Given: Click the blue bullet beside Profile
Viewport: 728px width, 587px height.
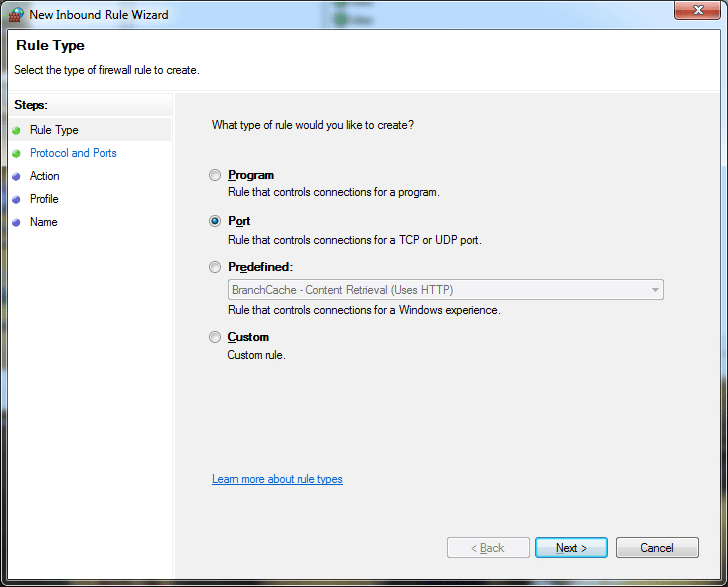Looking at the screenshot, I should [16, 199].
